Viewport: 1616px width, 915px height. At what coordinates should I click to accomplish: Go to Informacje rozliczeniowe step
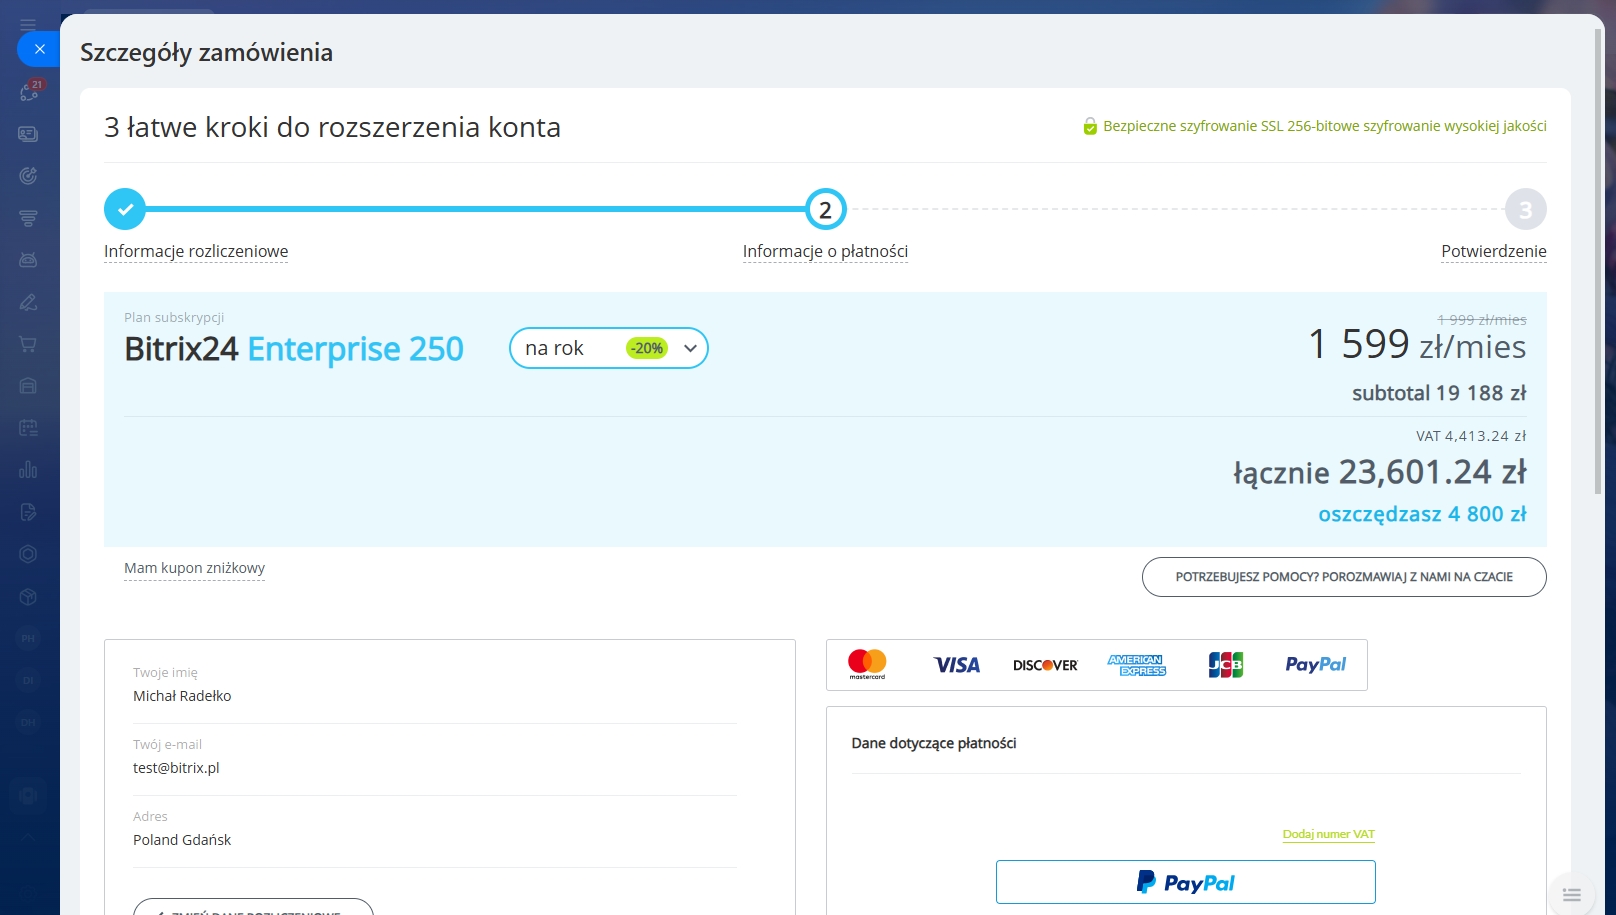[196, 251]
